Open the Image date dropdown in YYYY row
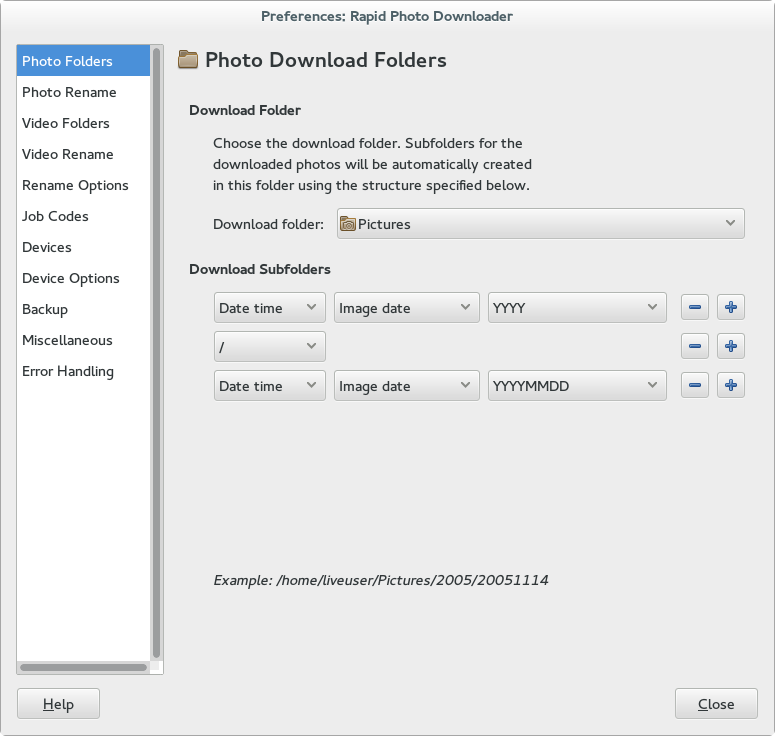Image resolution: width=775 pixels, height=736 pixels. [x=406, y=307]
